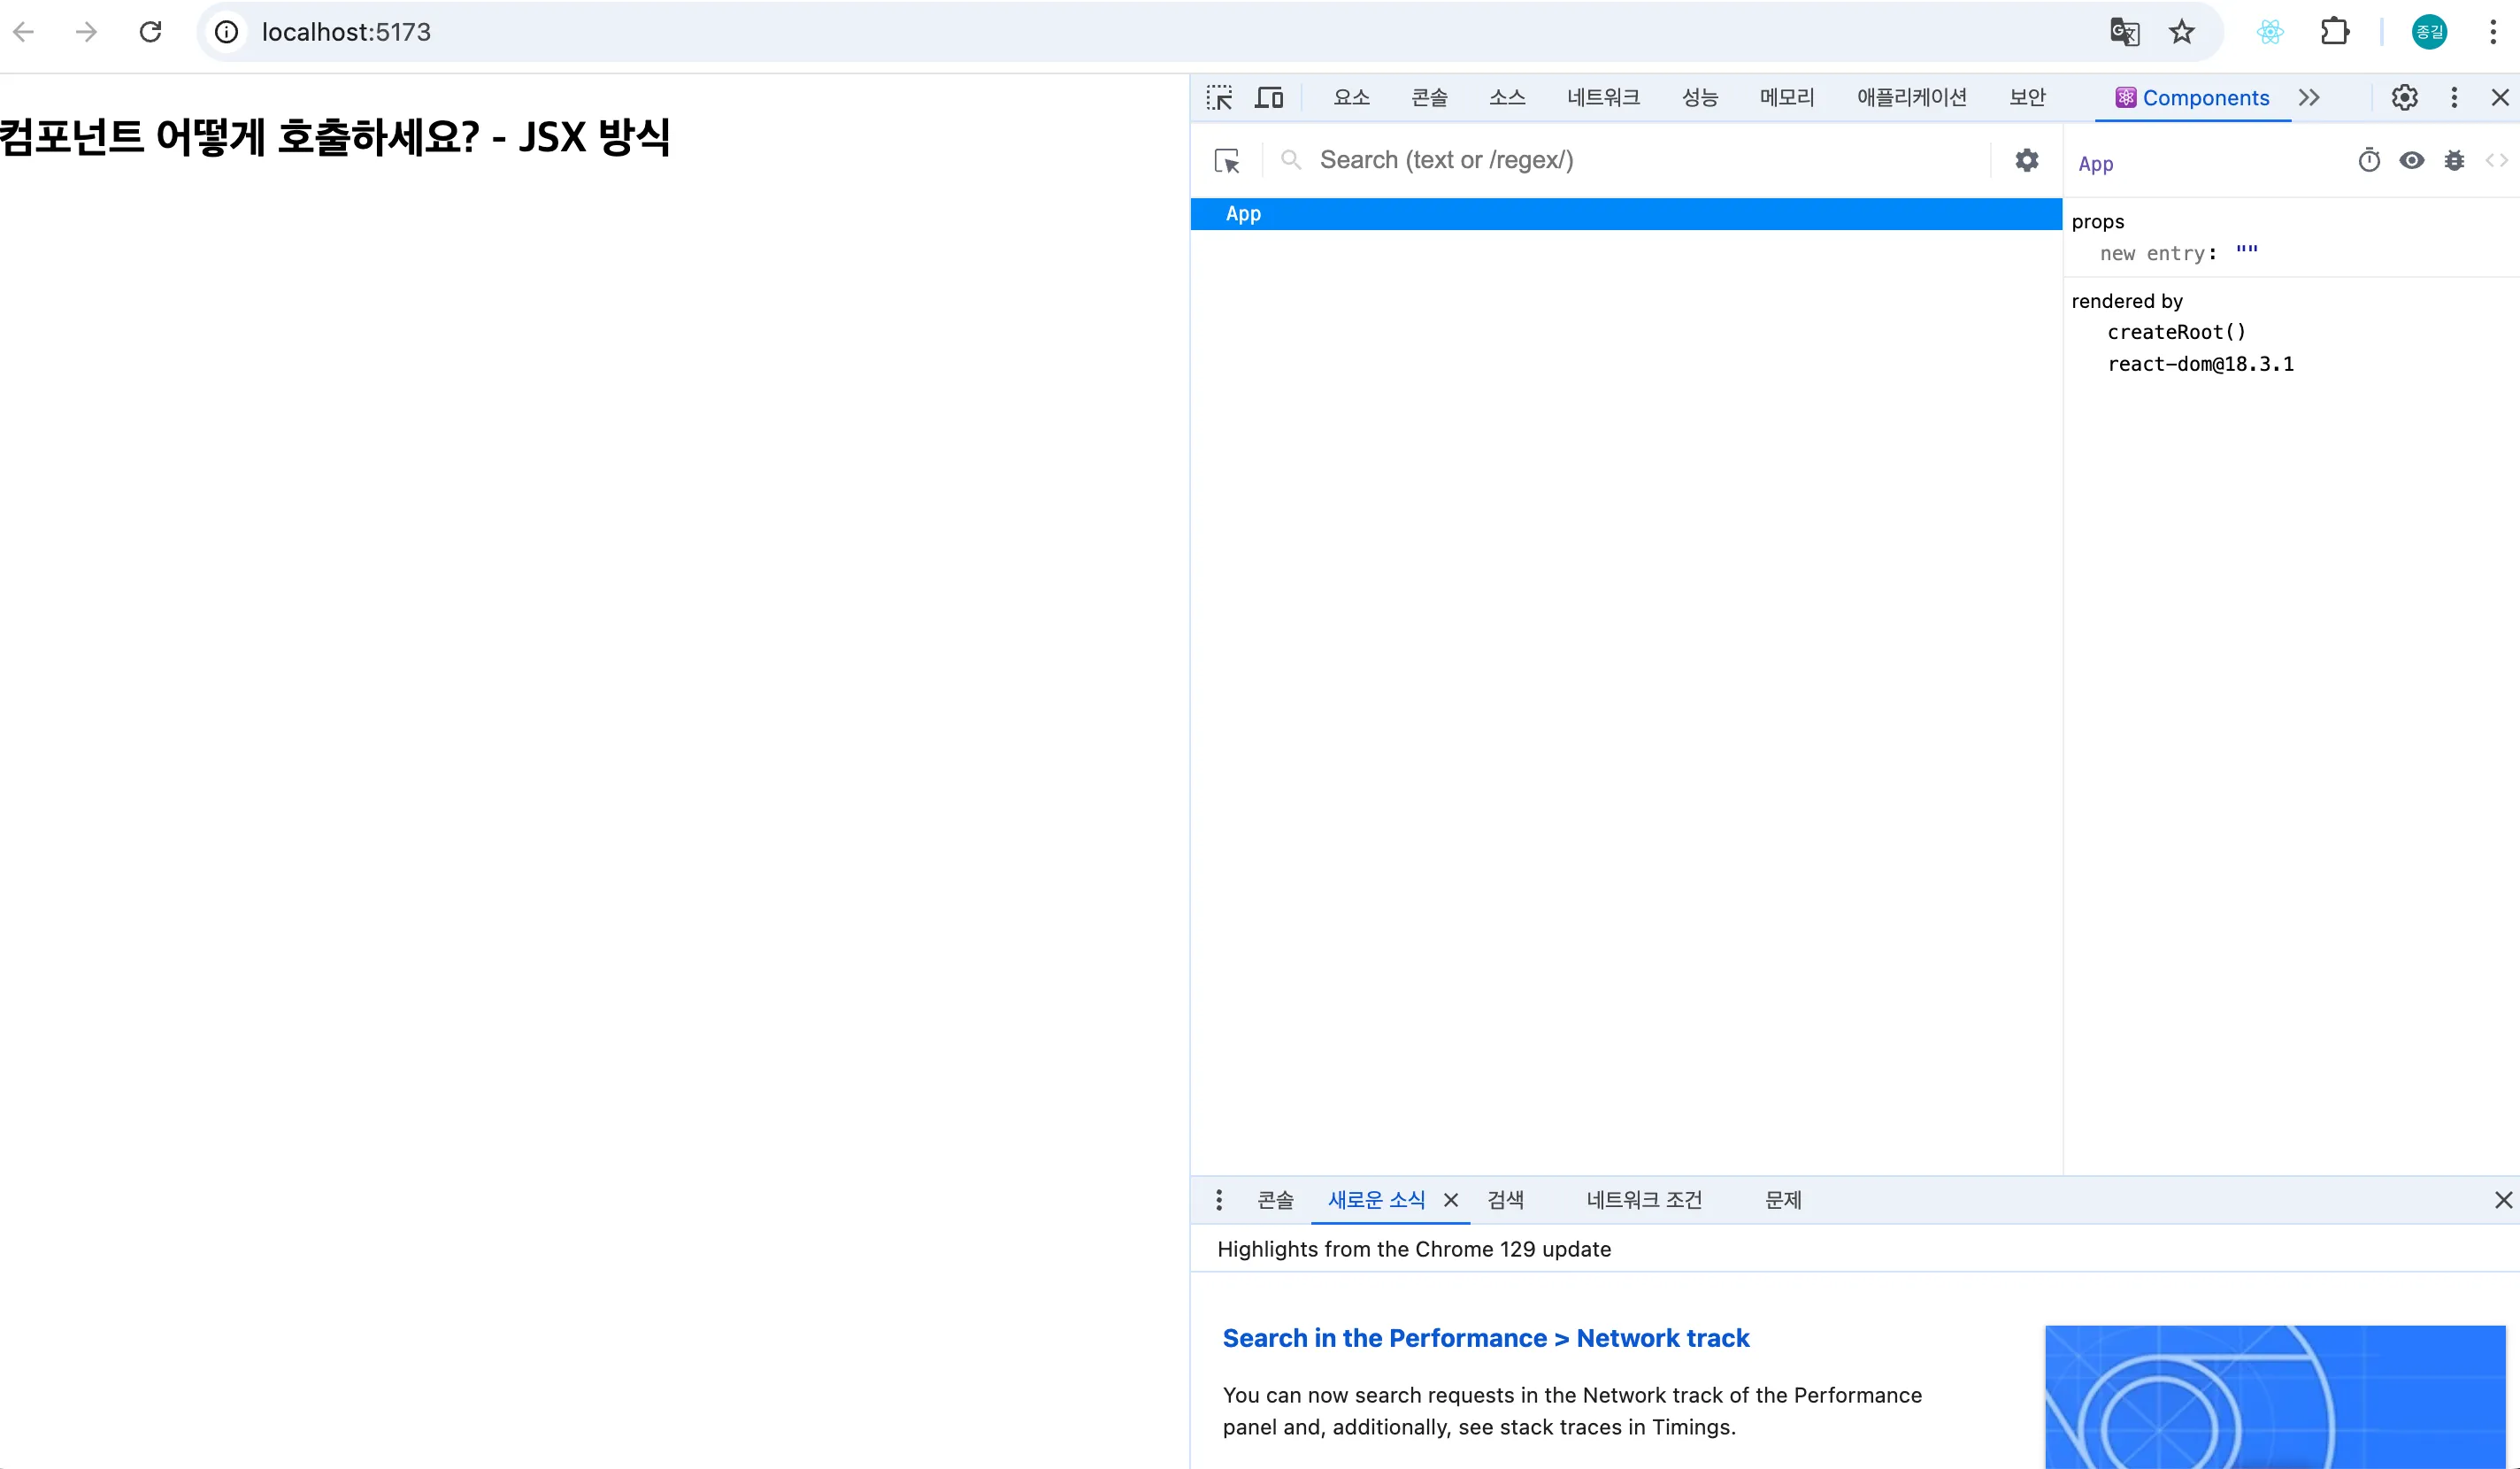Click the React DevTools extension icon in toolbar
2520x1469 pixels.
tap(2270, 32)
